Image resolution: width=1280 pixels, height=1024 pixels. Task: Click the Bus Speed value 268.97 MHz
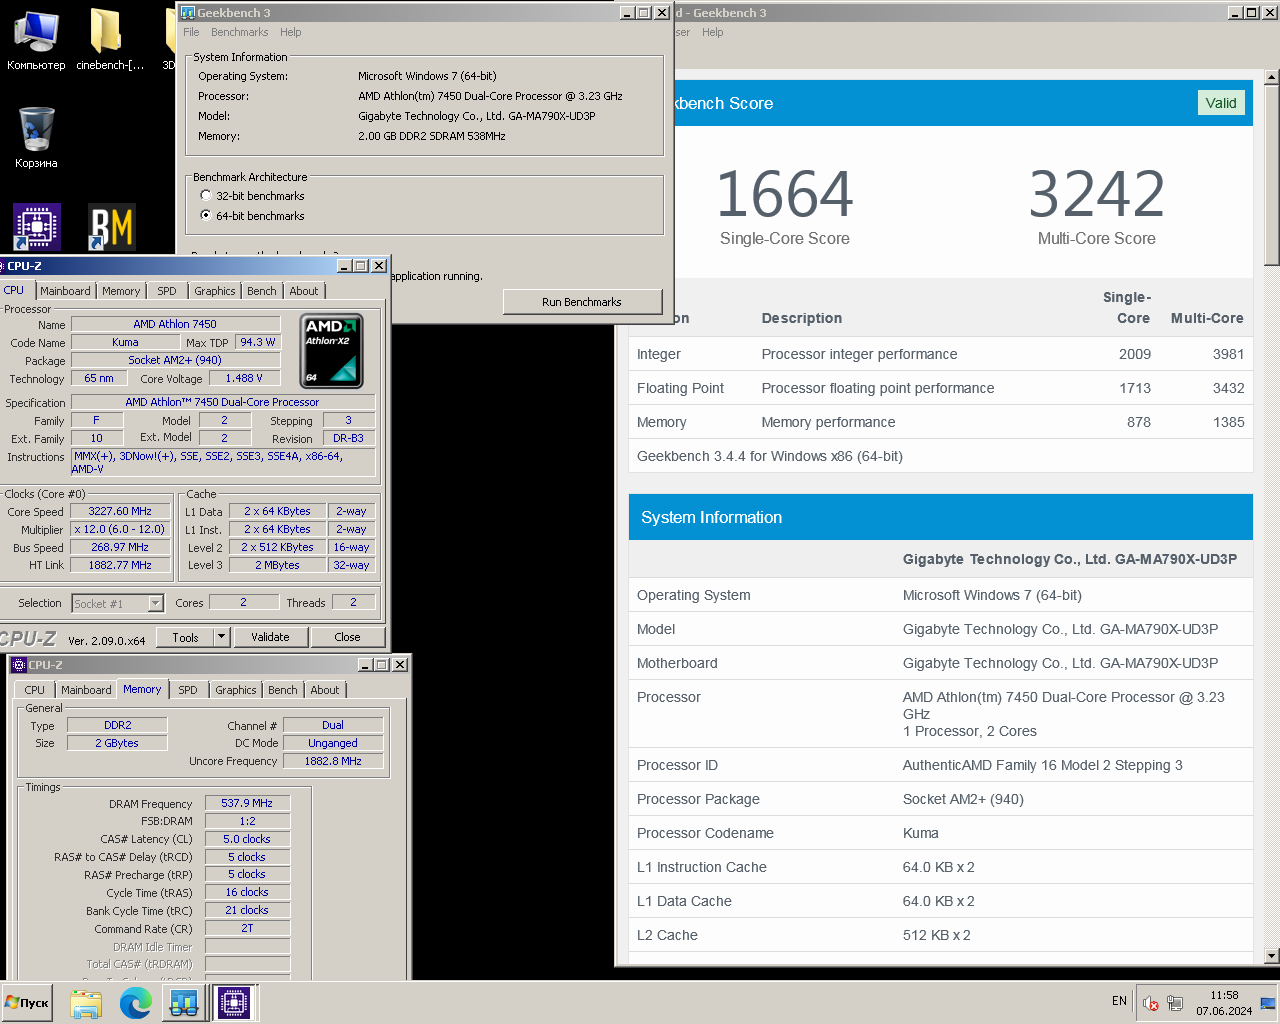point(120,547)
